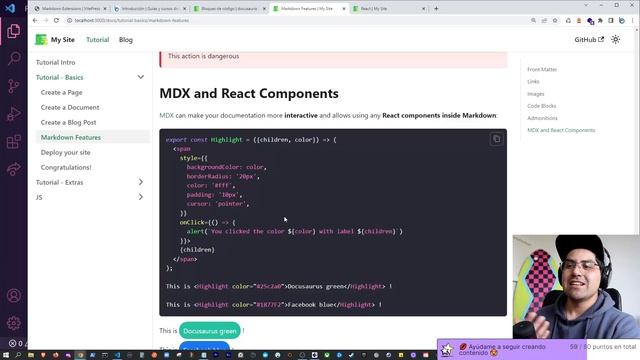
Task: Click the errors indicator in VS Code status bar
Action: pyautogui.click(x=16, y=344)
